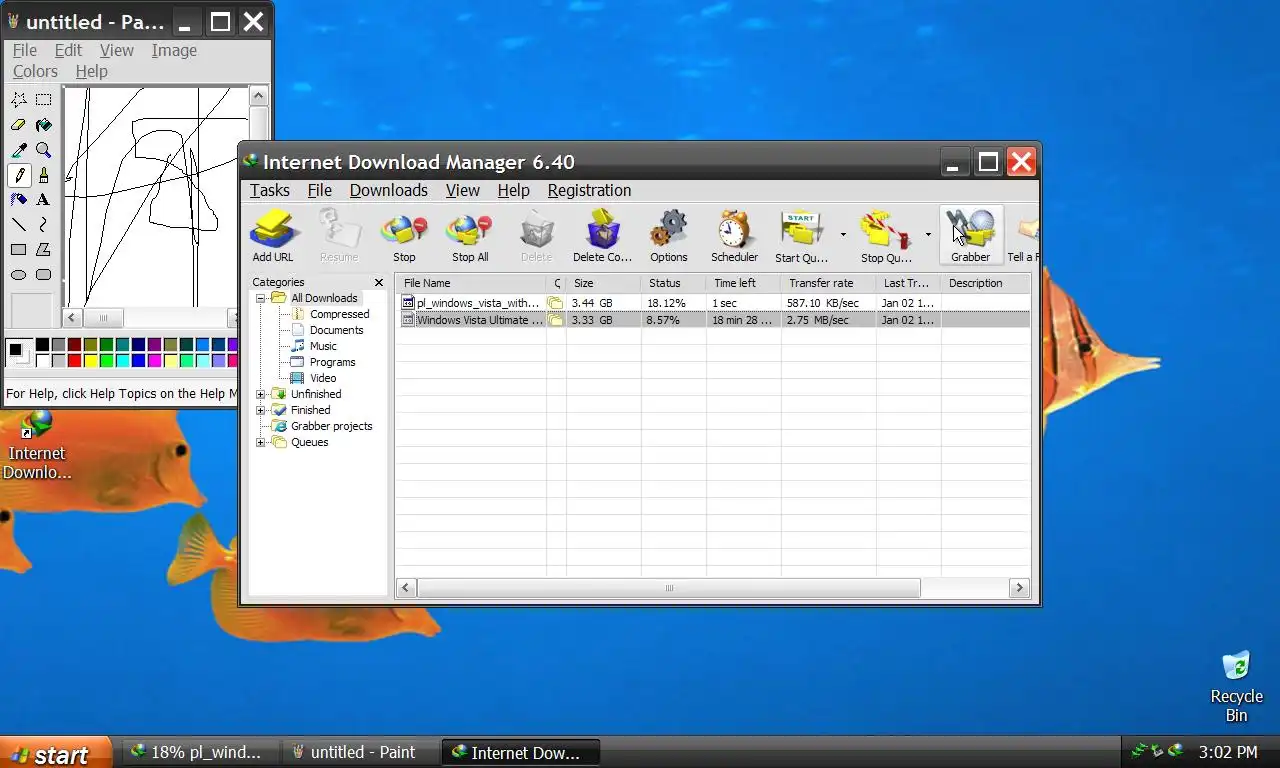Click the Start Queue toolbar icon
The height and width of the screenshot is (768, 1280).
(x=801, y=236)
